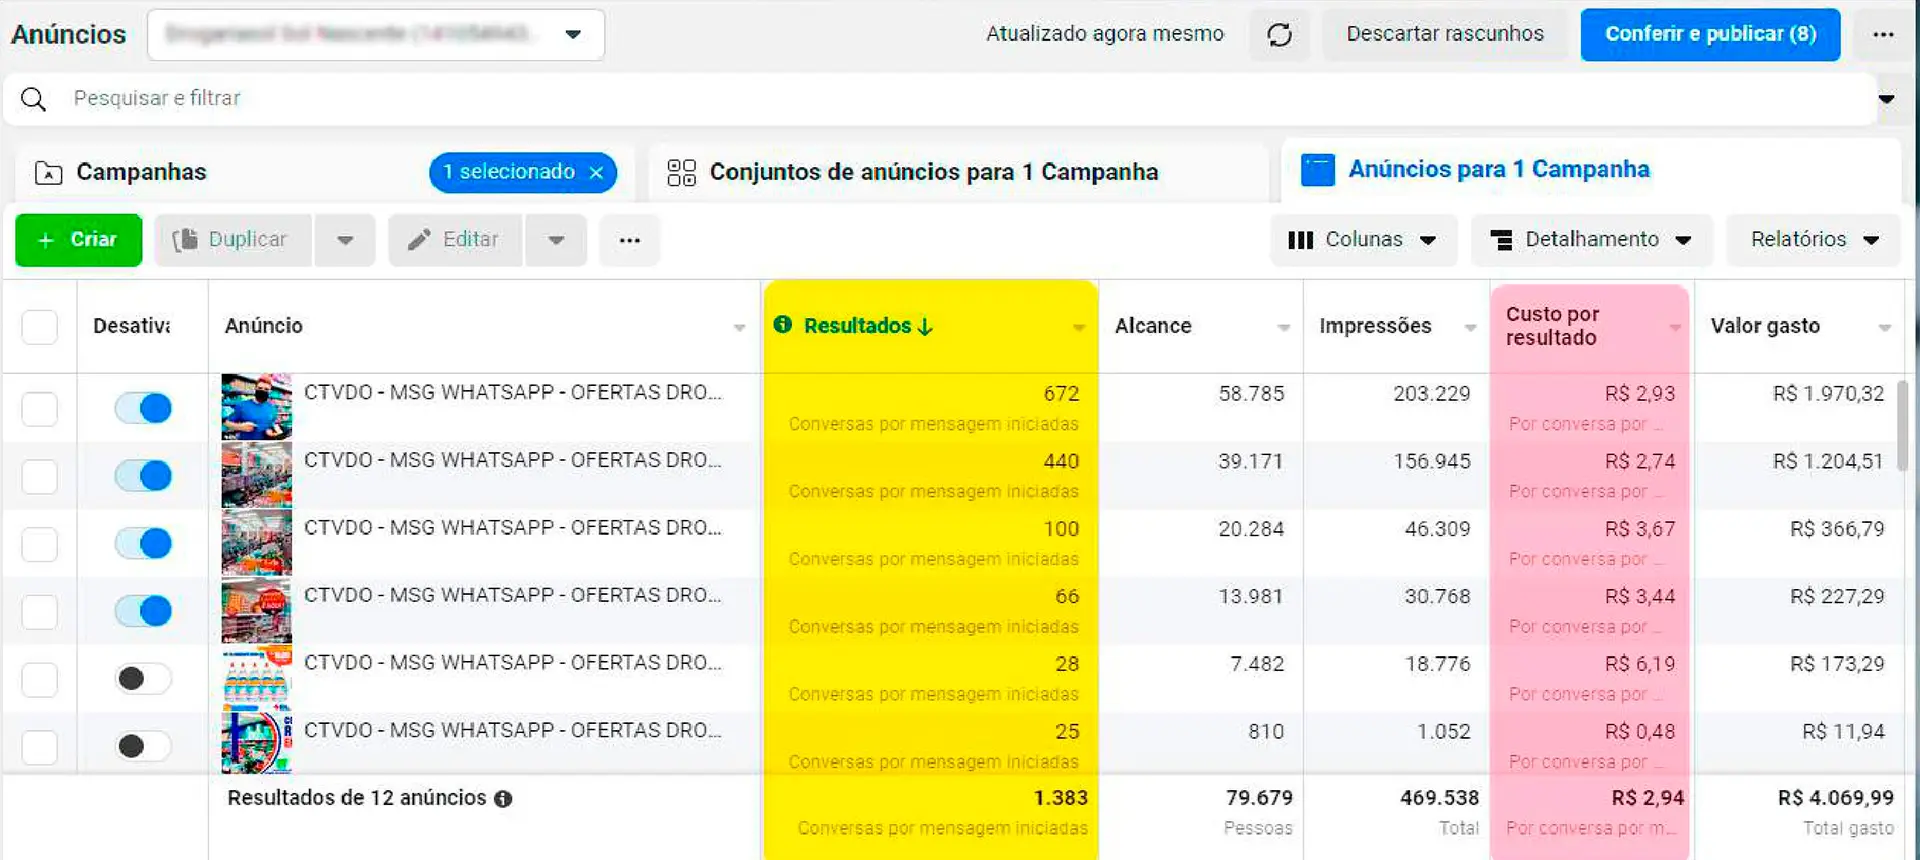This screenshot has height=860, width=1920.
Task: Switch to the Campanhas tab
Action: pyautogui.click(x=141, y=172)
